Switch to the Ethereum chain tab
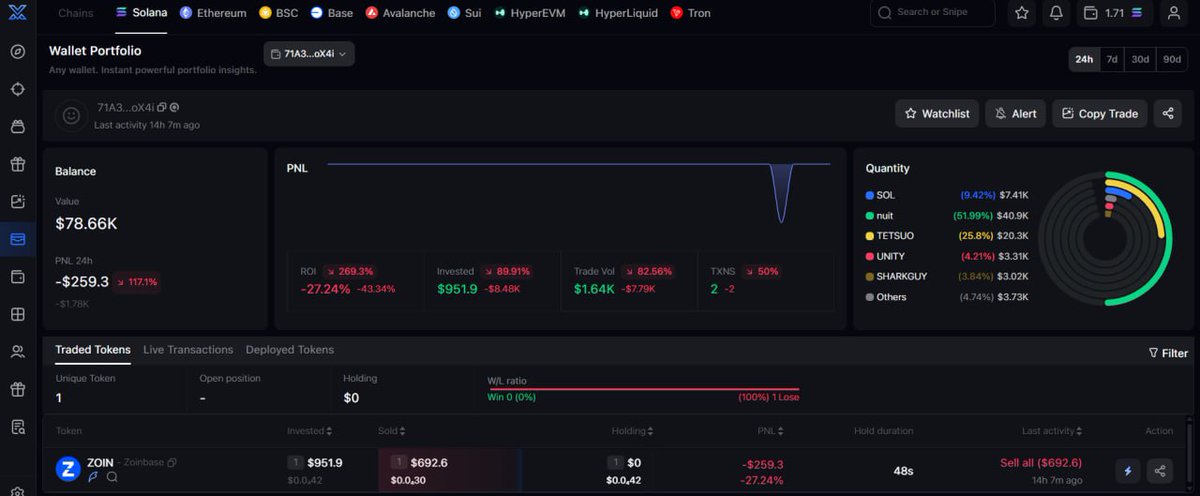The width and height of the screenshot is (1200, 496). pos(213,13)
